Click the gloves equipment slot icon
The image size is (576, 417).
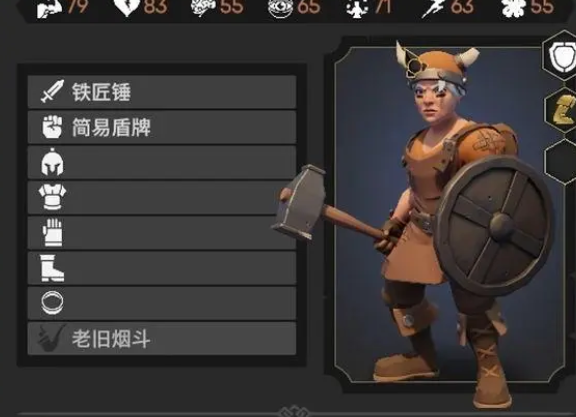[52, 232]
